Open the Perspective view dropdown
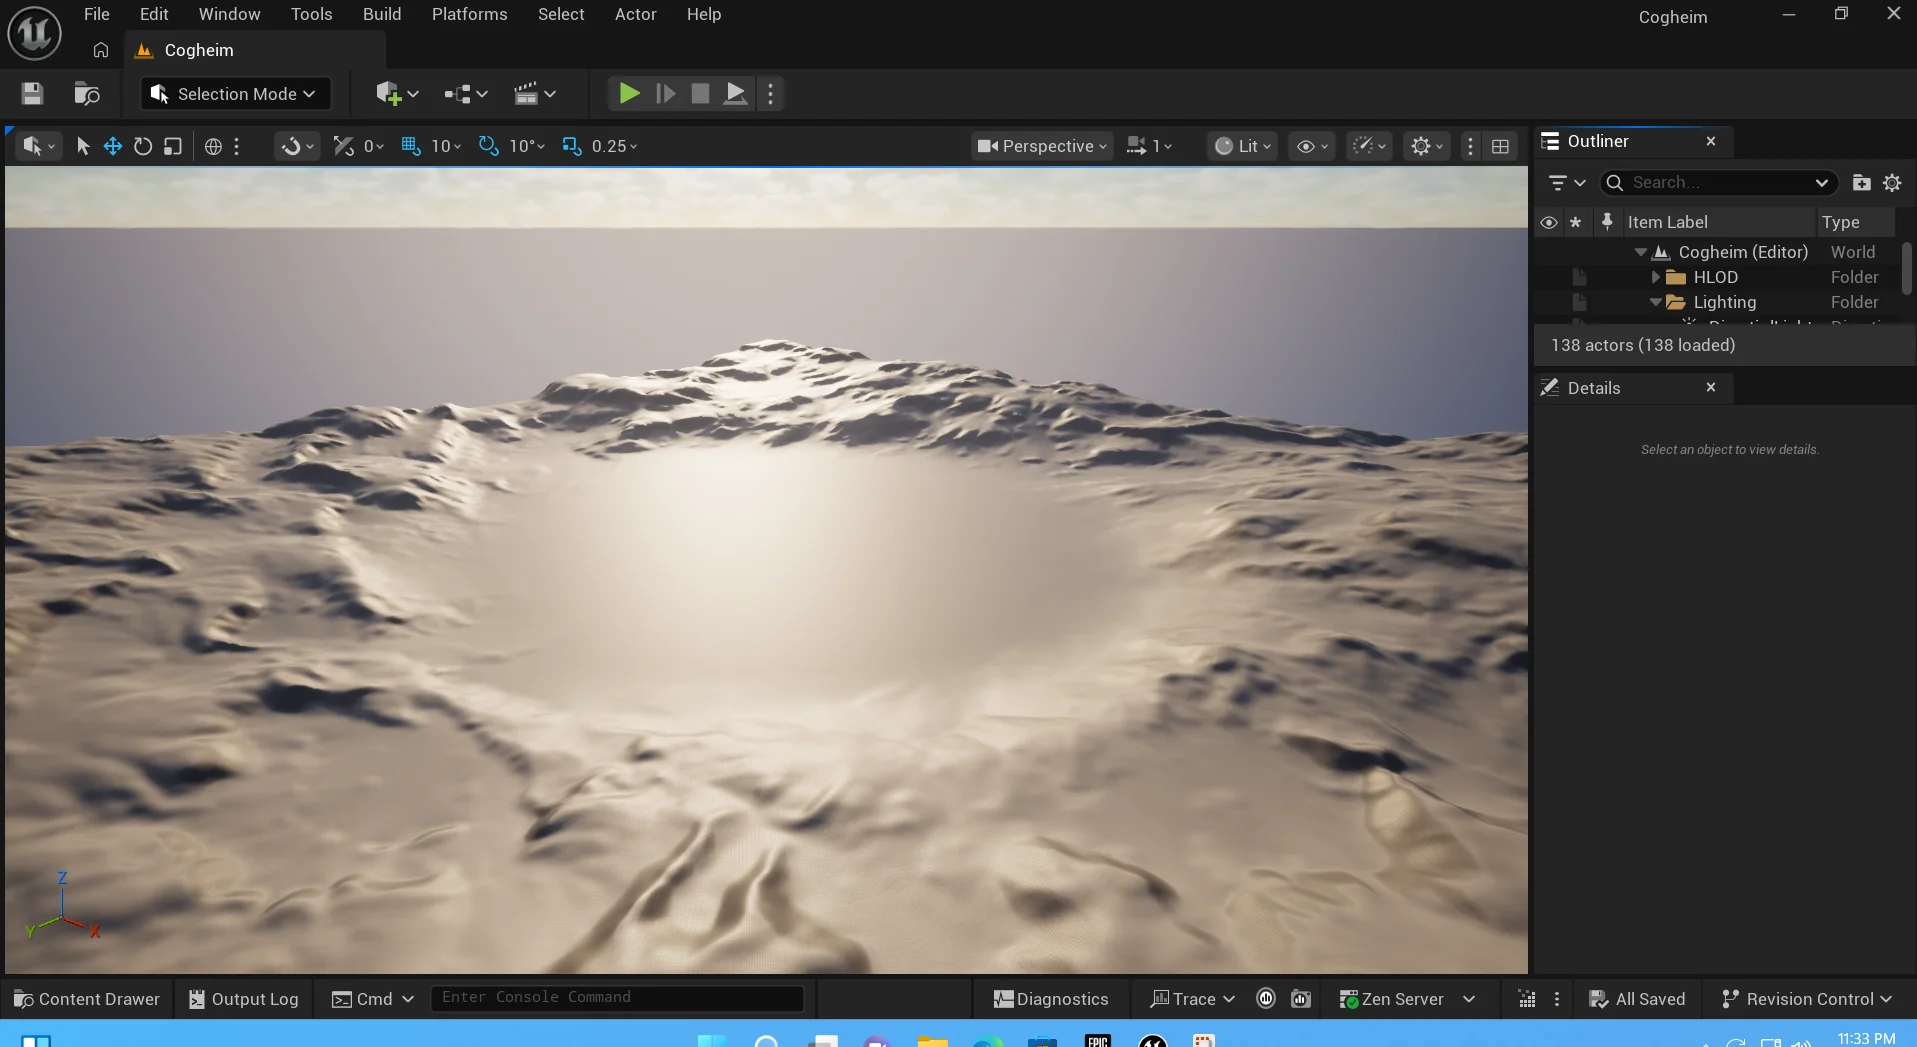This screenshot has height=1047, width=1917. click(1042, 146)
